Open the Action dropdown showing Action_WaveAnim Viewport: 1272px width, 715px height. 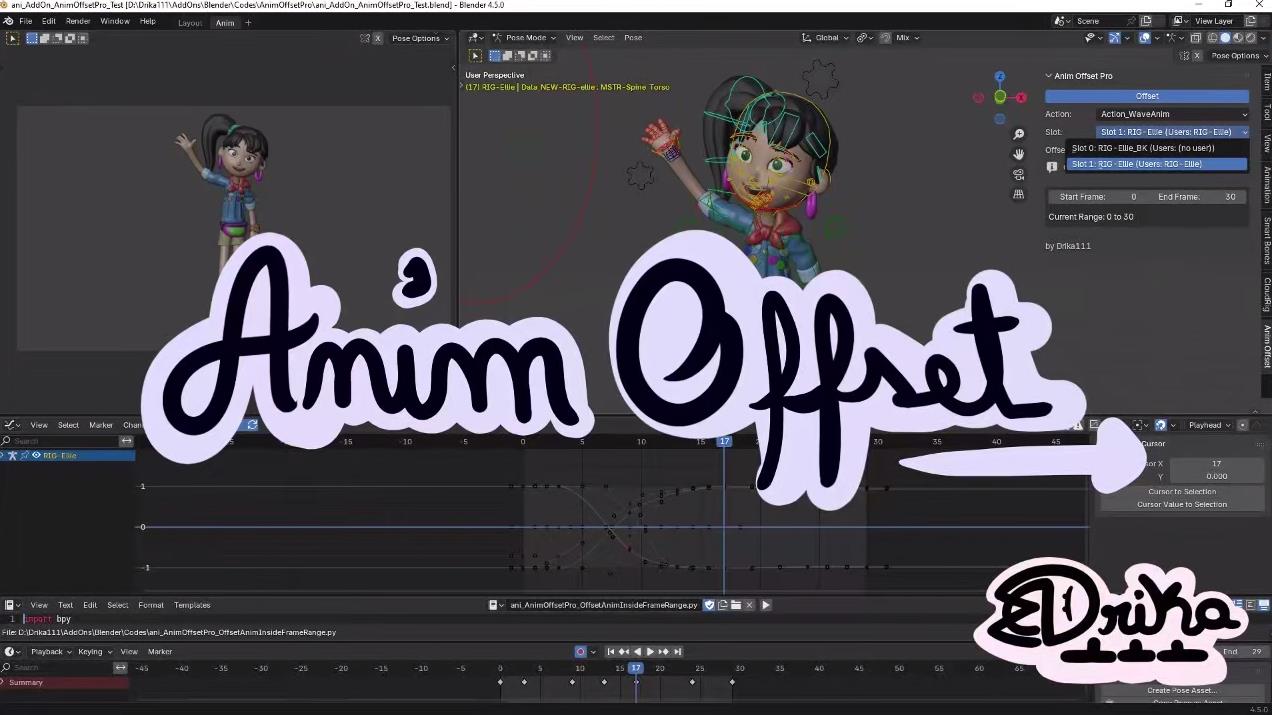pos(1172,114)
